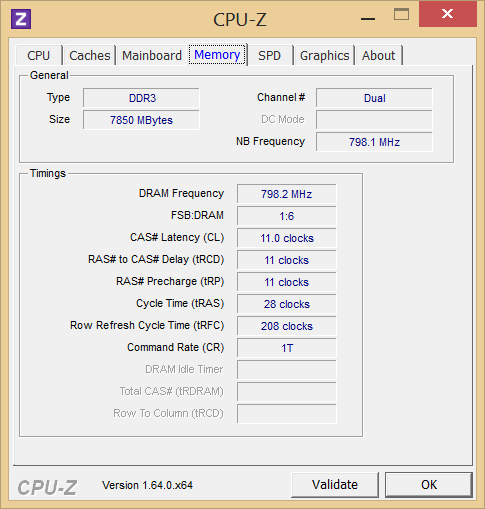
Task: Click the Command Rate (CR) label
Action: tap(176, 347)
